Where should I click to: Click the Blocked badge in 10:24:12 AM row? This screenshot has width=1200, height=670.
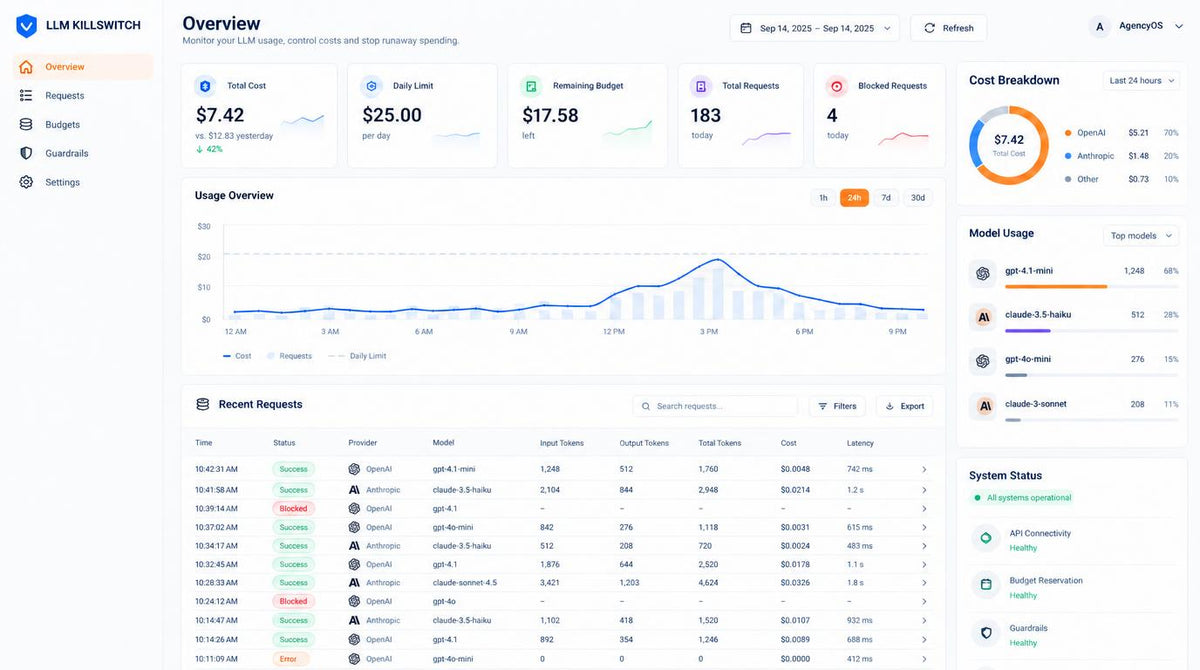[x=294, y=602]
